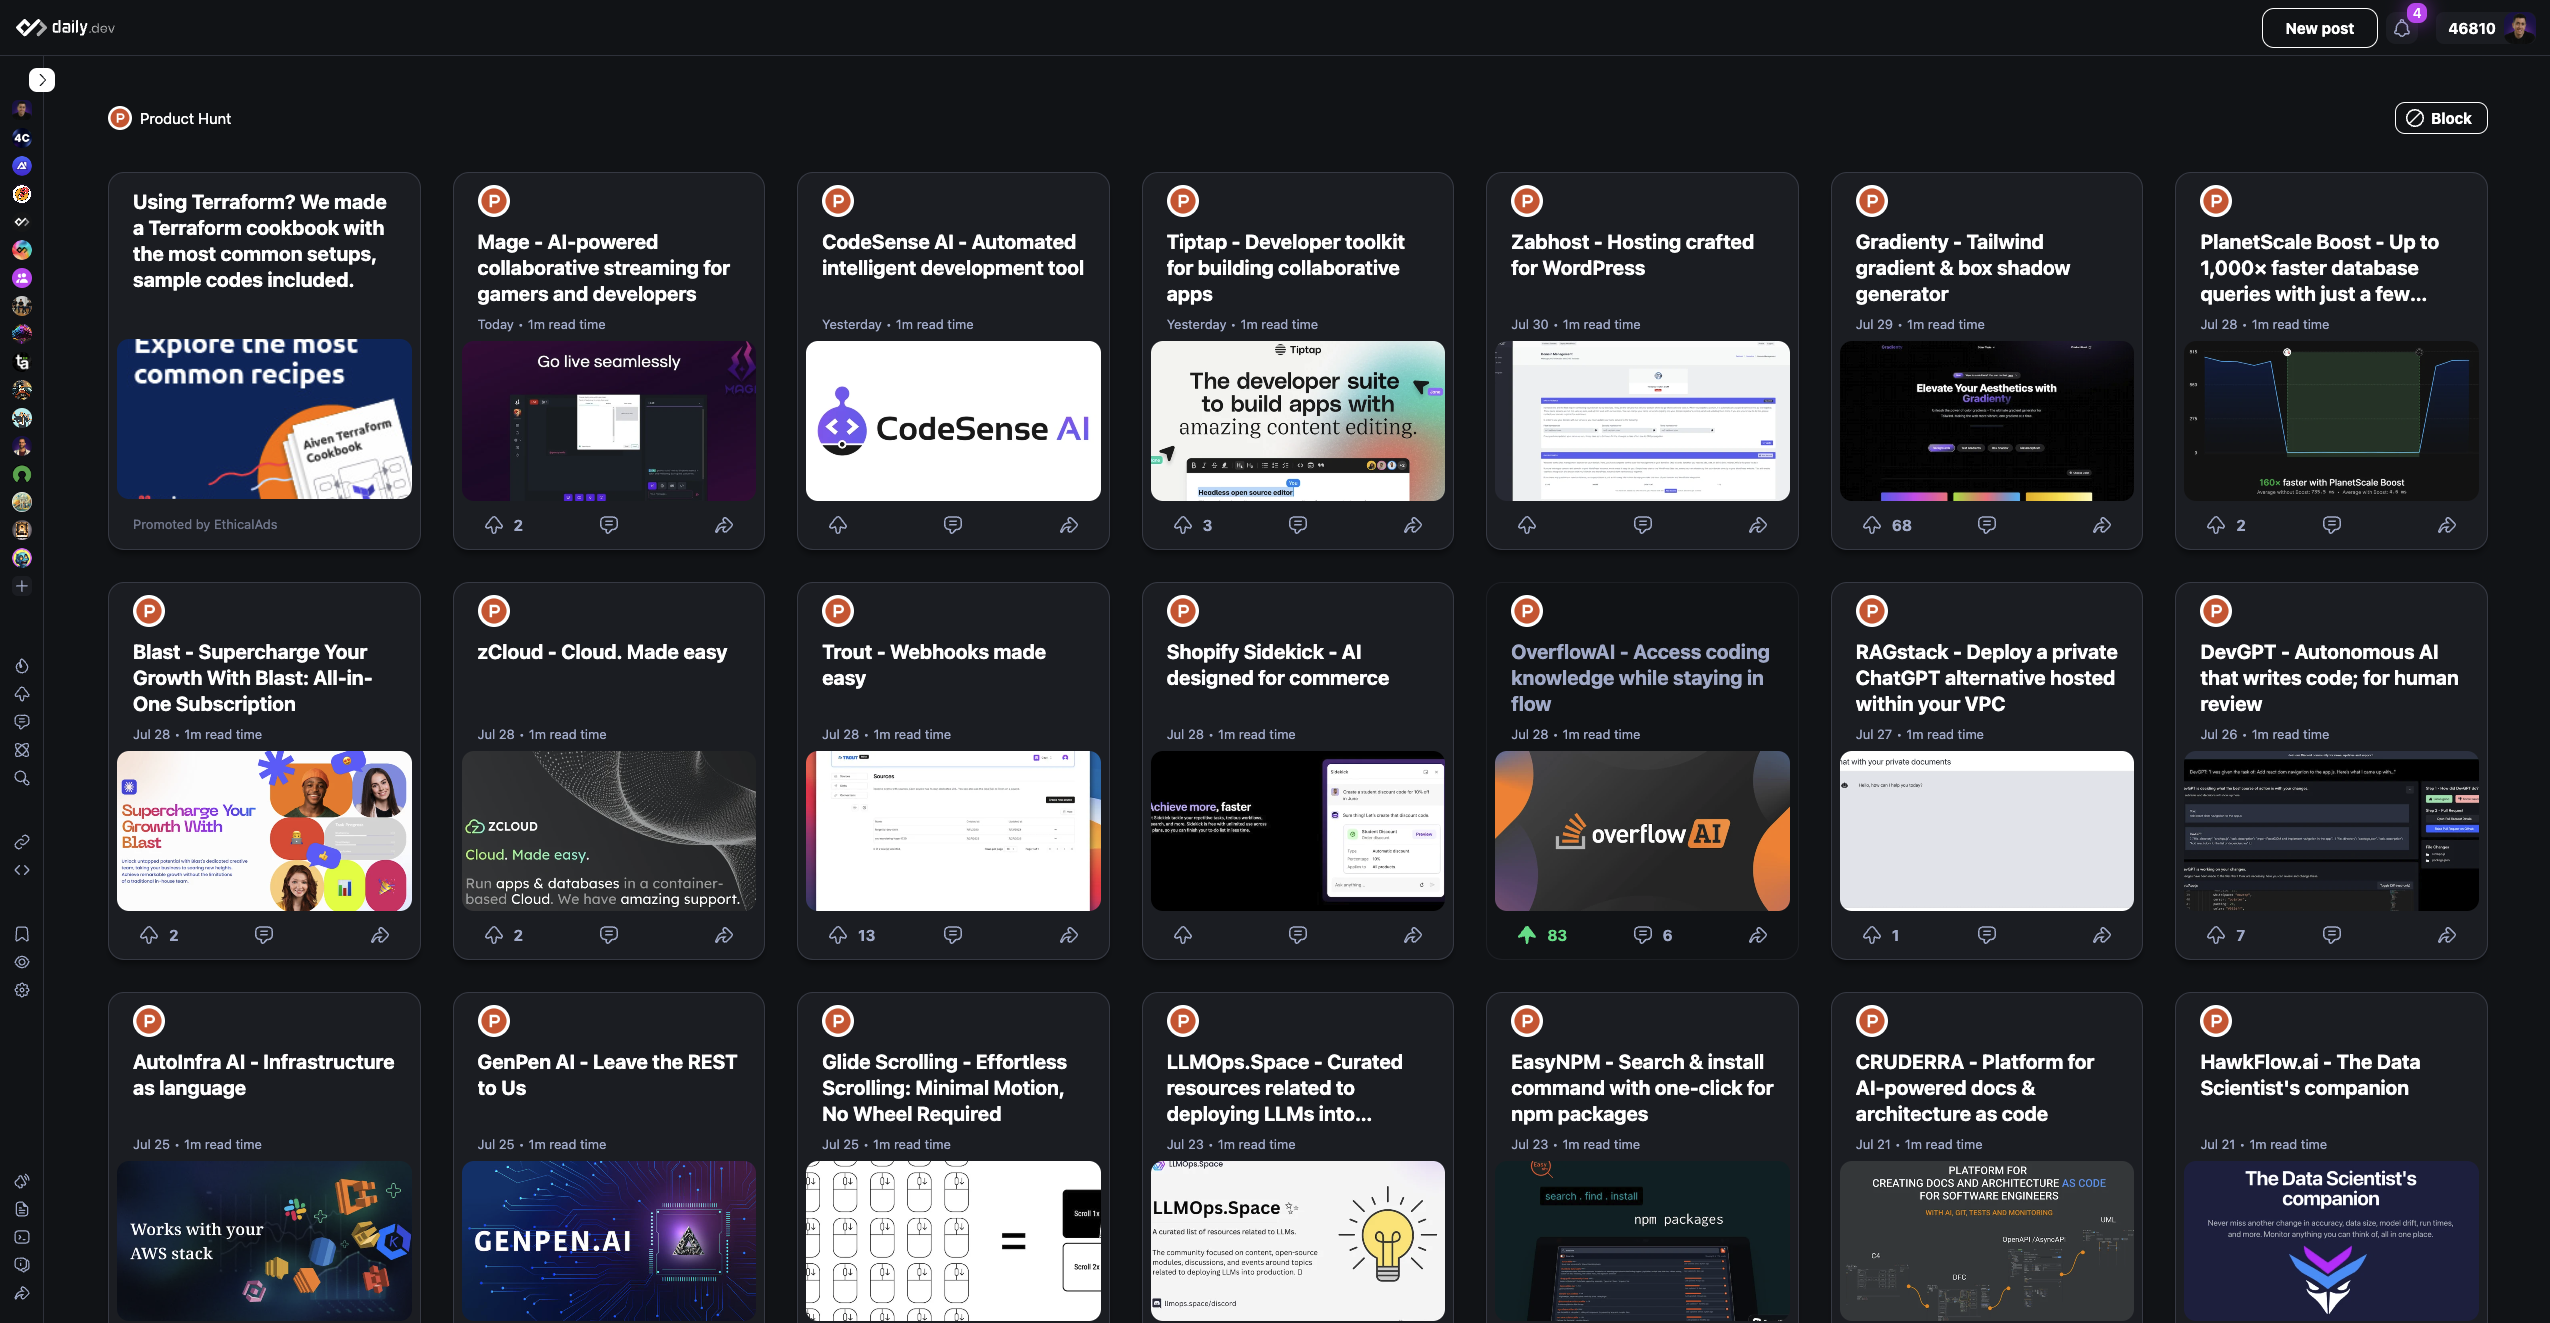
Task: Open Glide Scrolling post title
Action: (x=944, y=1088)
